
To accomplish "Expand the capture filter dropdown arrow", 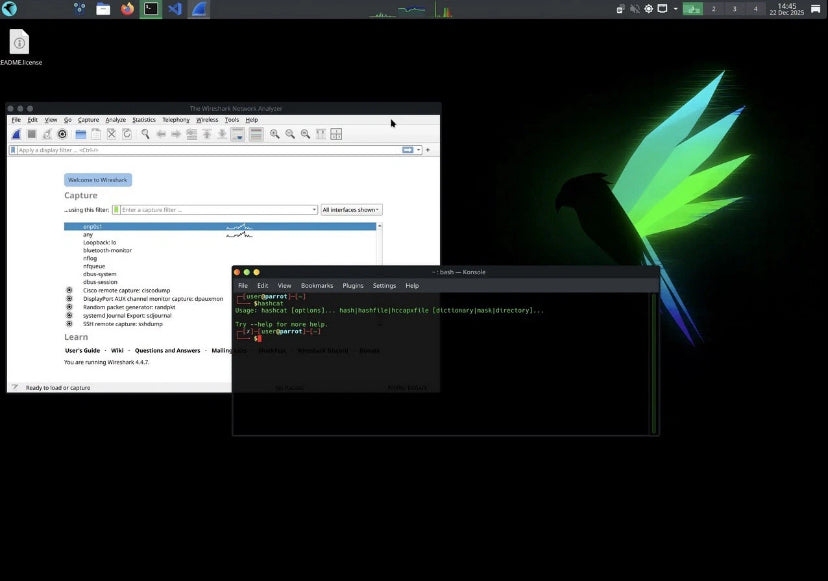I will coord(314,210).
